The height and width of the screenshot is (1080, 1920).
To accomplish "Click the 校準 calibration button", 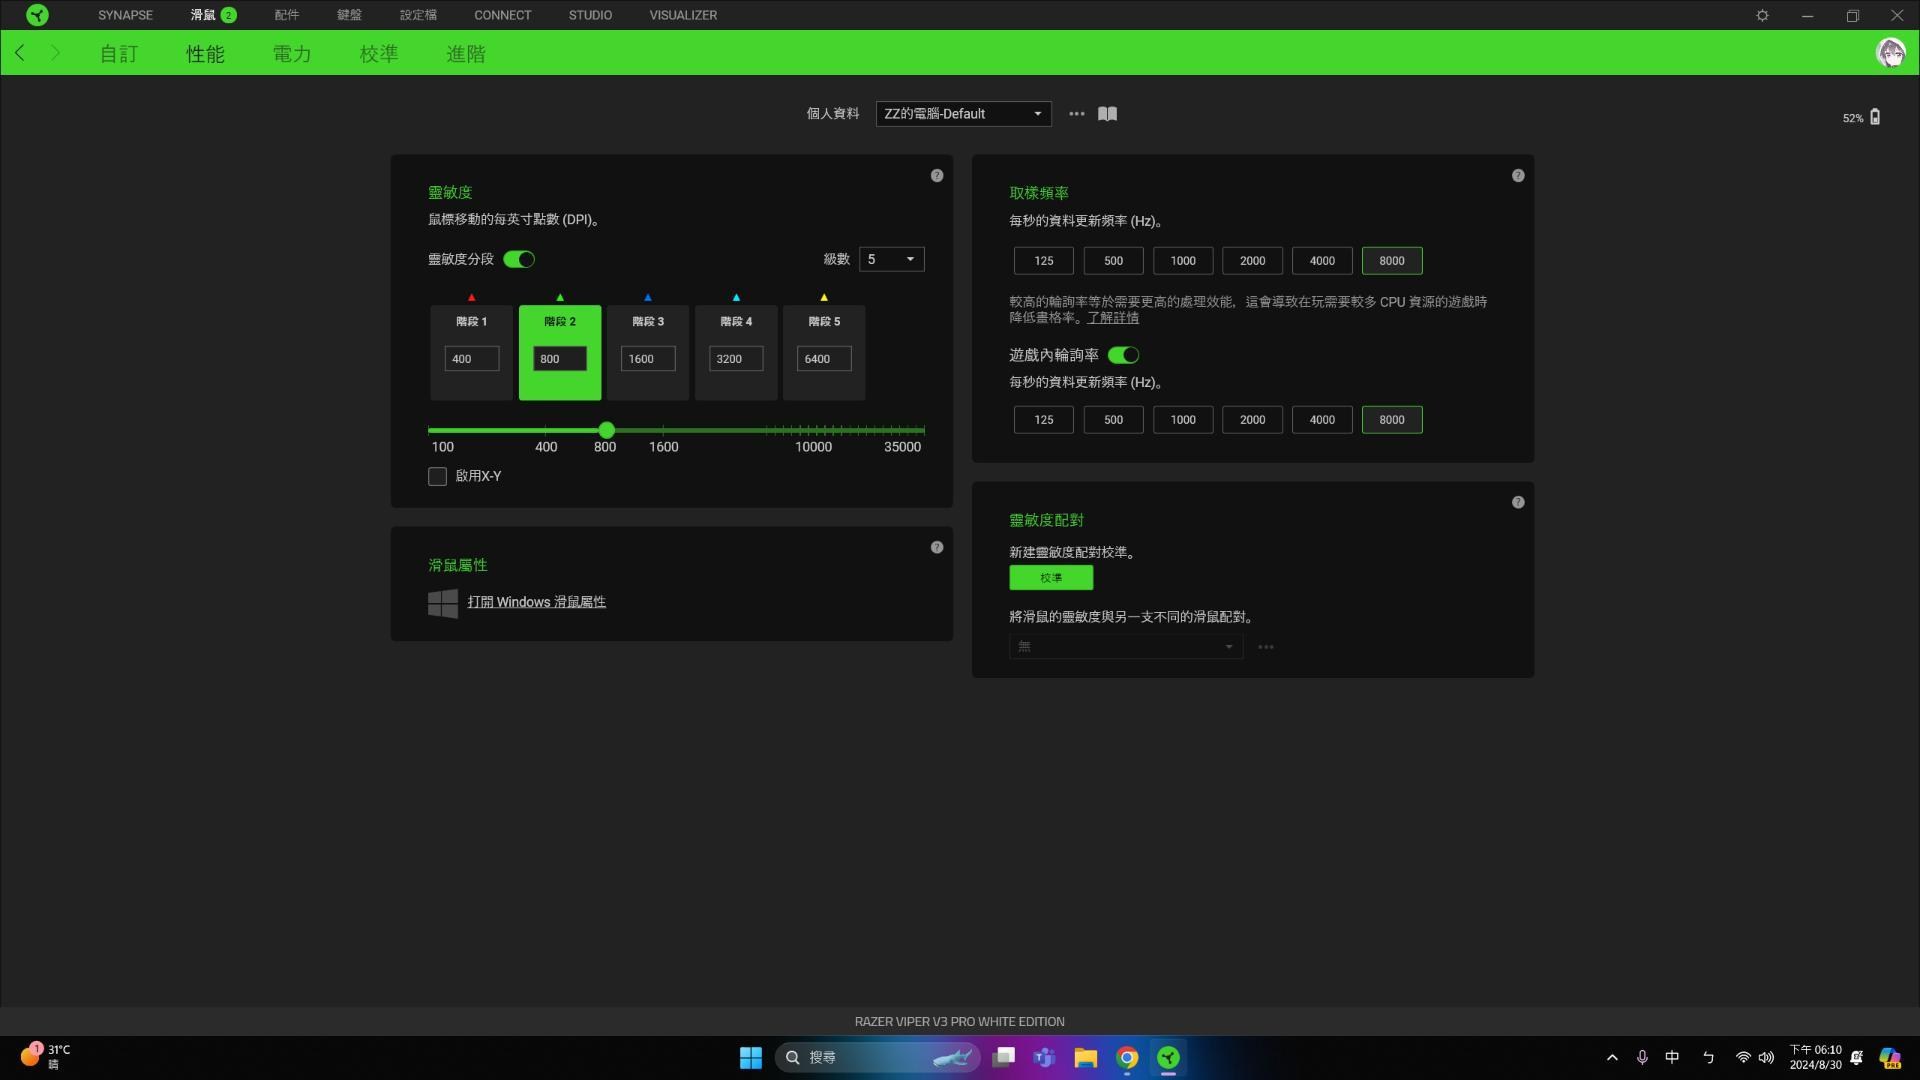I will tap(1051, 578).
